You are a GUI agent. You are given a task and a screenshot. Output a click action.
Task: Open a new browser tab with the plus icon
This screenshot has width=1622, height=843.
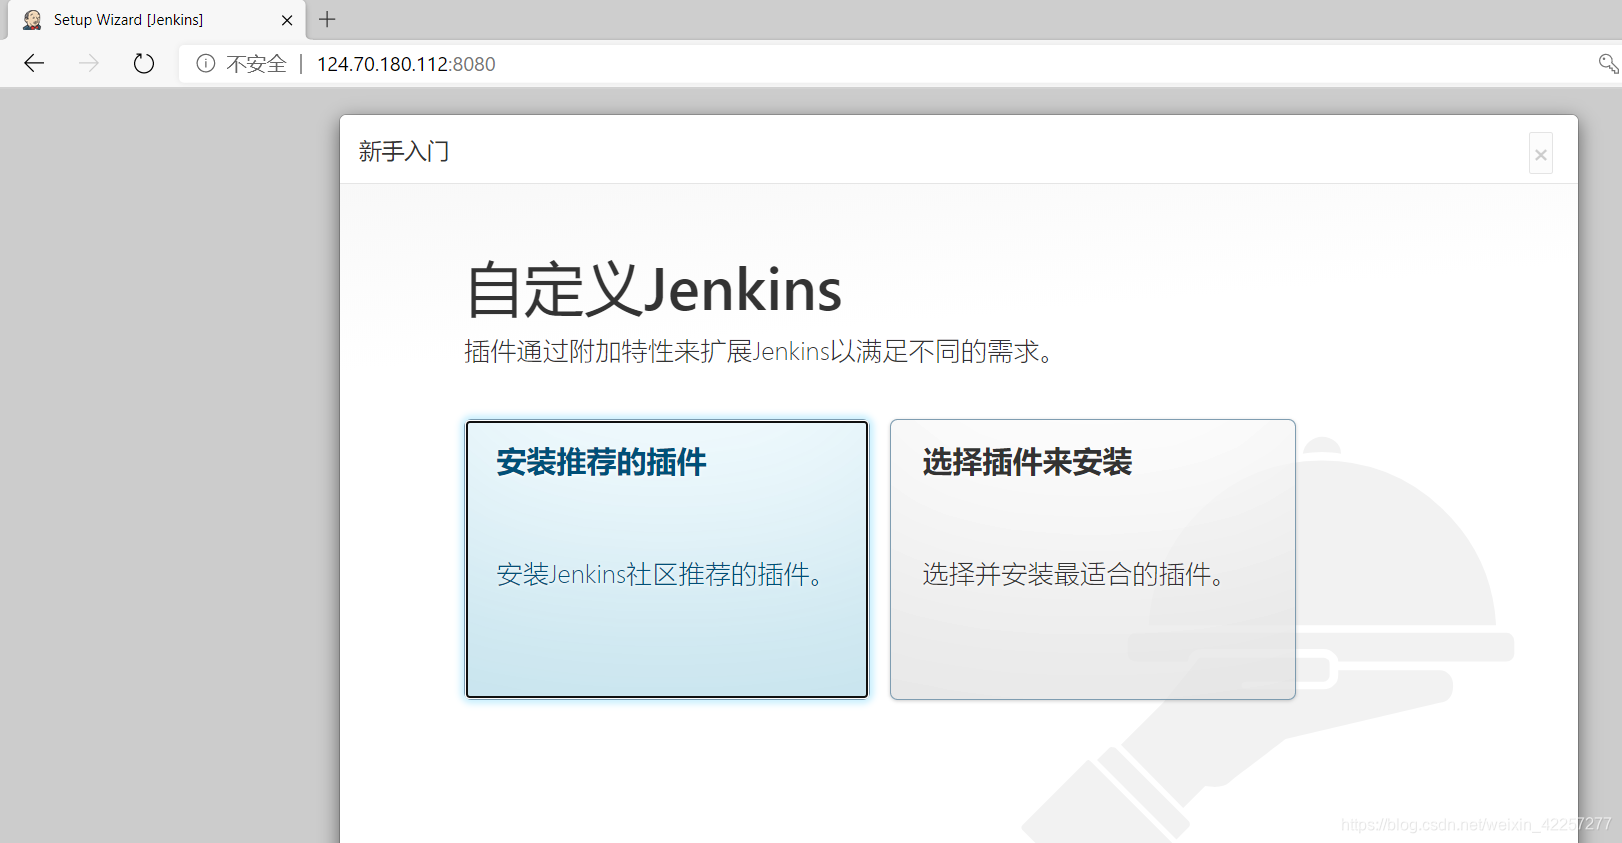[x=327, y=19]
